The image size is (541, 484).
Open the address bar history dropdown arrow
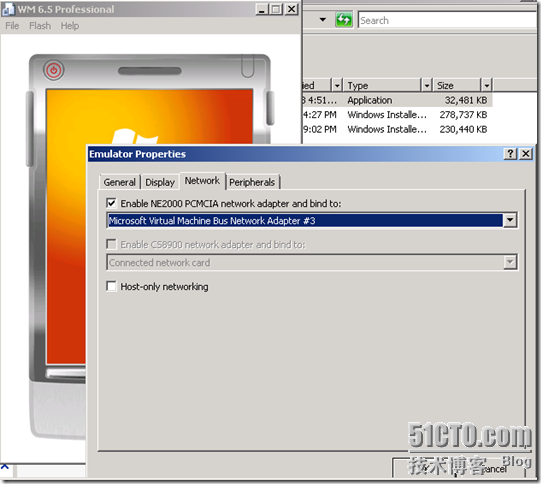click(x=323, y=20)
